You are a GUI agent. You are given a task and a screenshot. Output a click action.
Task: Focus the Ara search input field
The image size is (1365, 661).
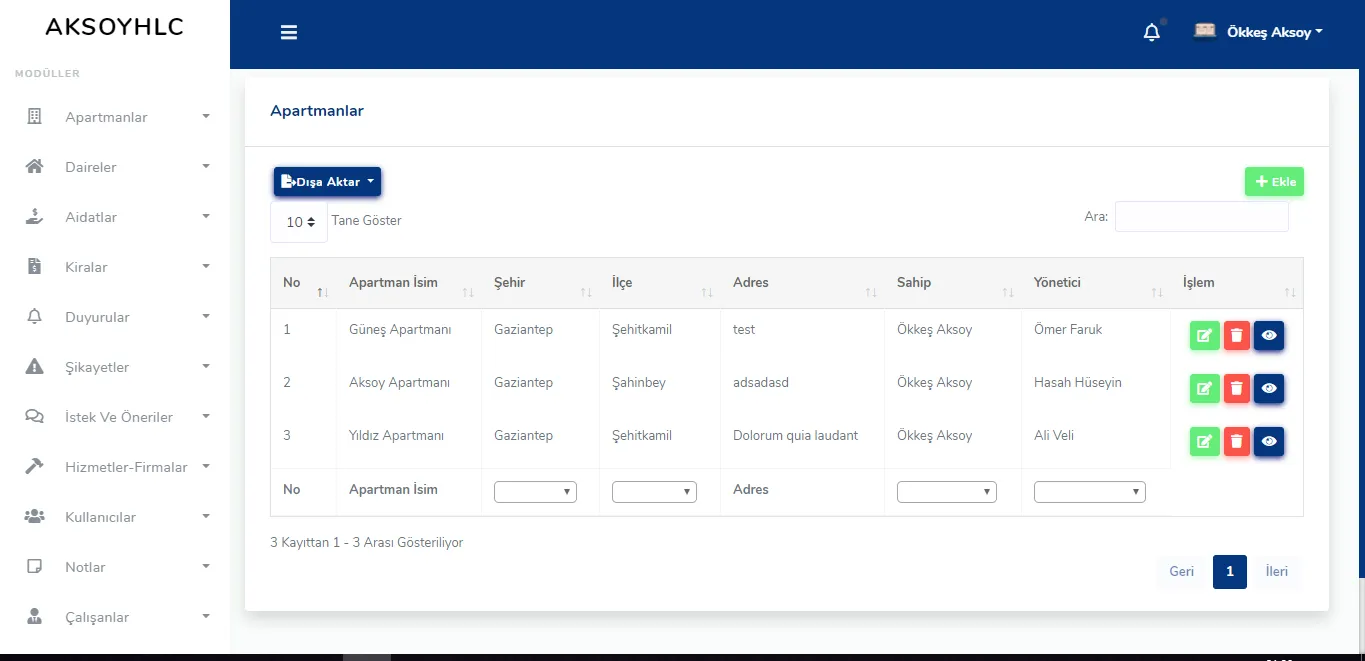click(1202, 217)
